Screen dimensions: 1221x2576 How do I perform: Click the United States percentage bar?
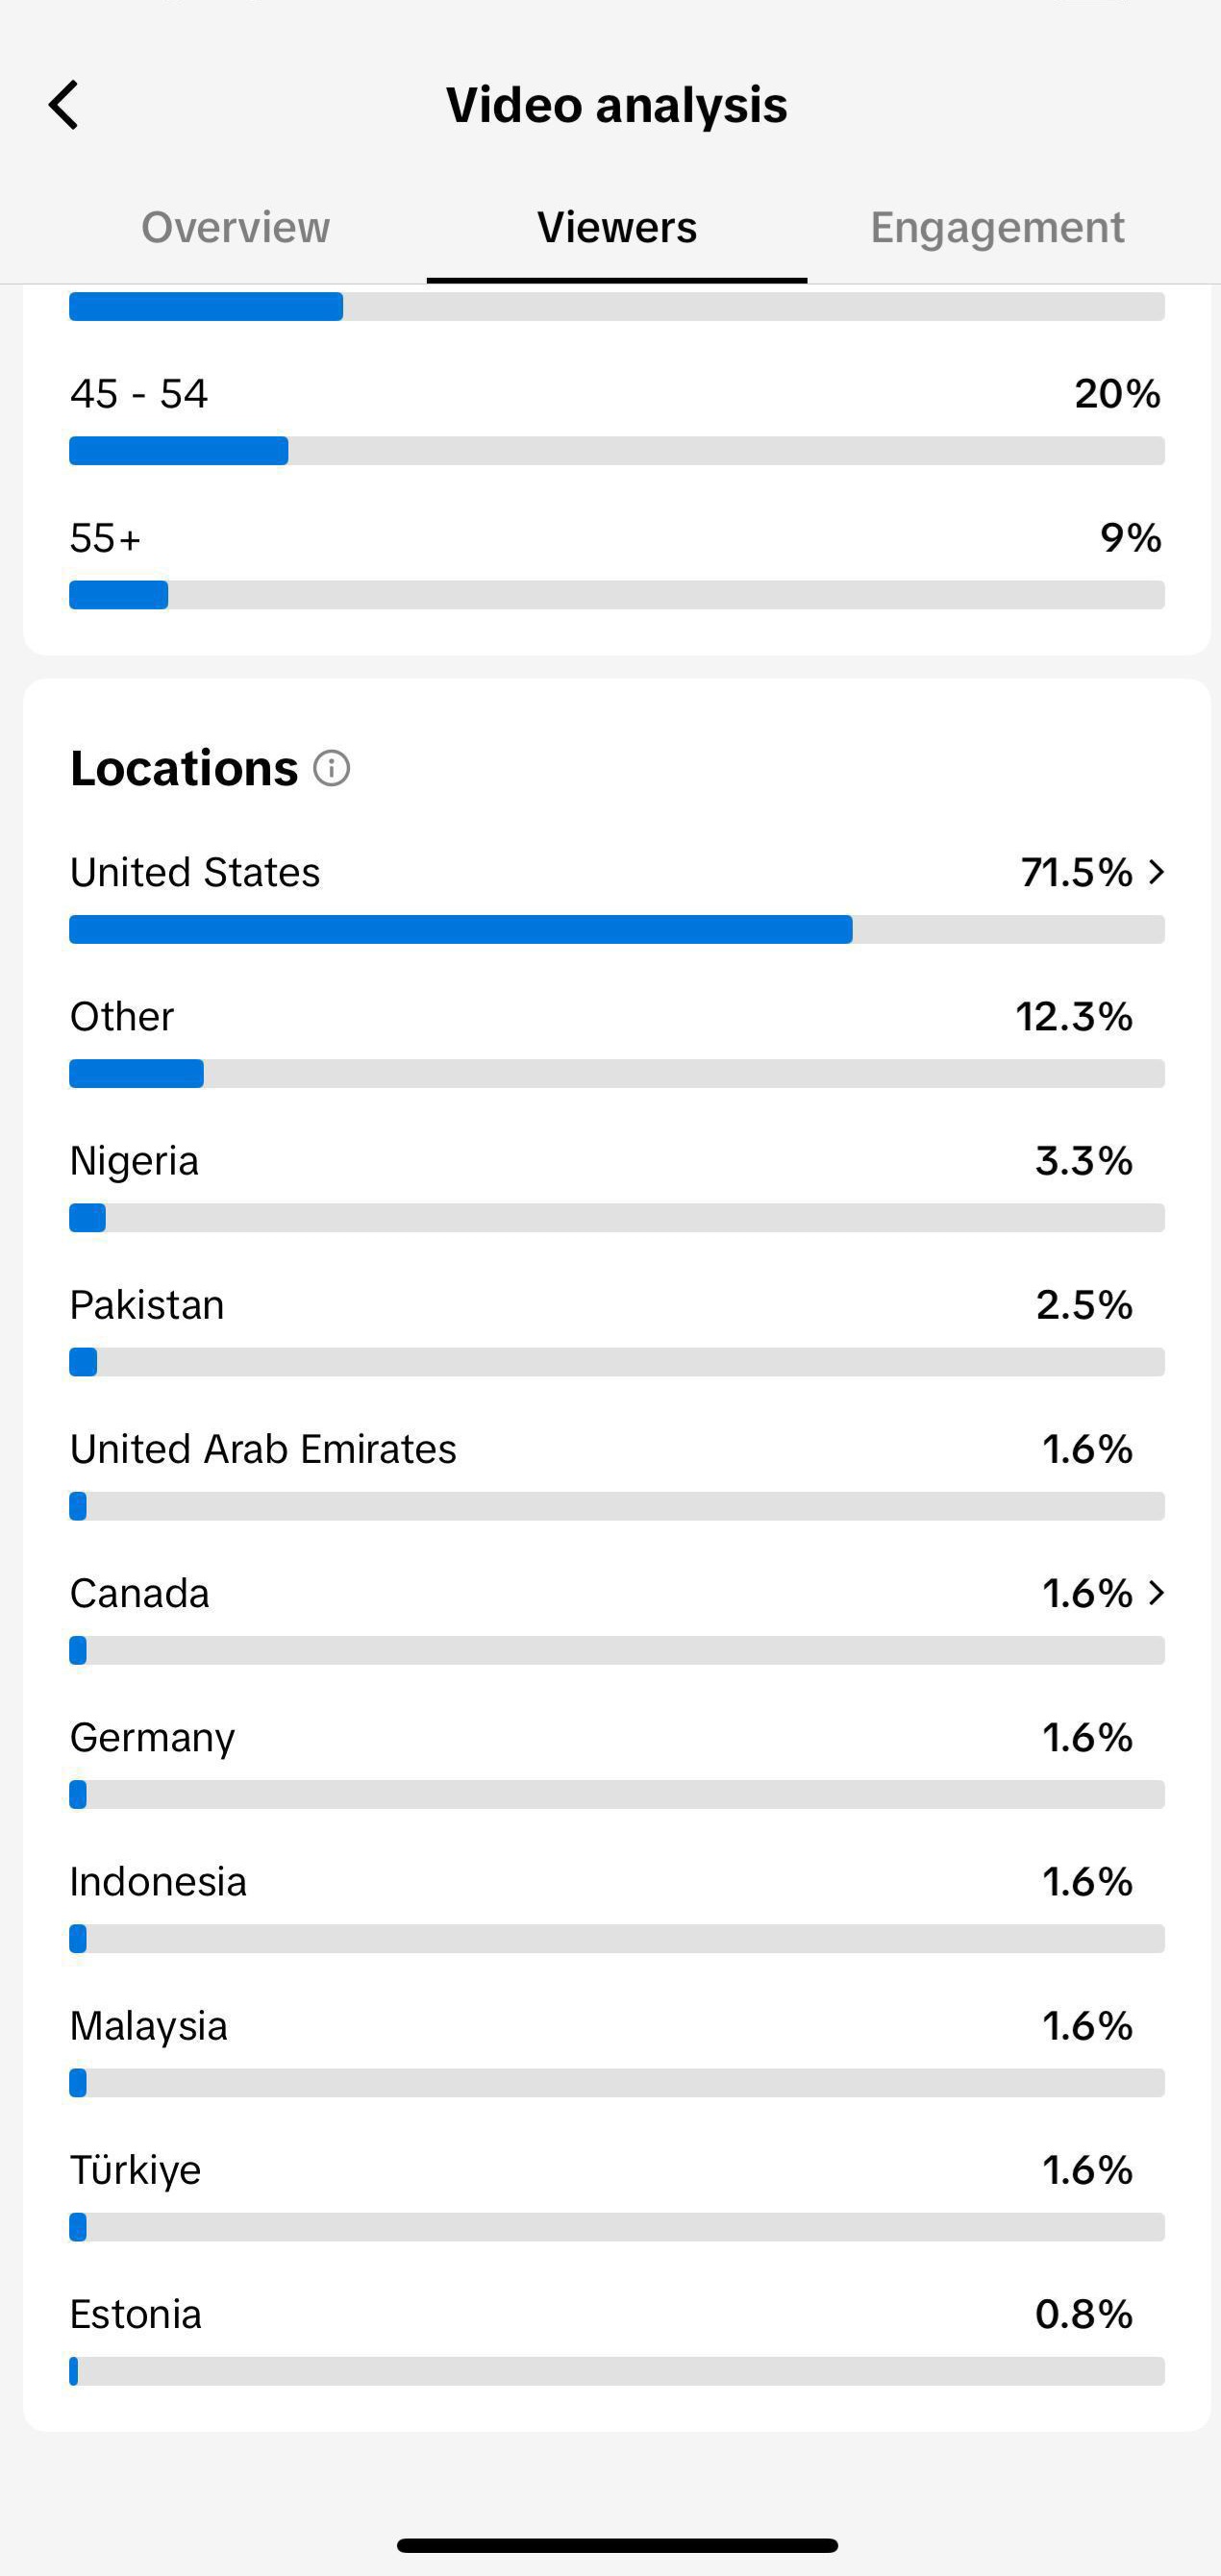pos(617,929)
